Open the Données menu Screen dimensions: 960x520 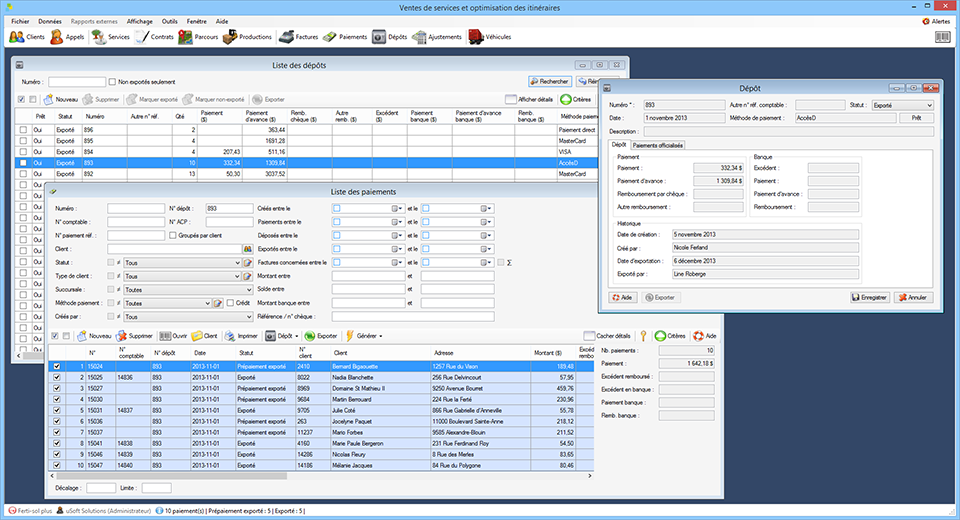[x=50, y=21]
